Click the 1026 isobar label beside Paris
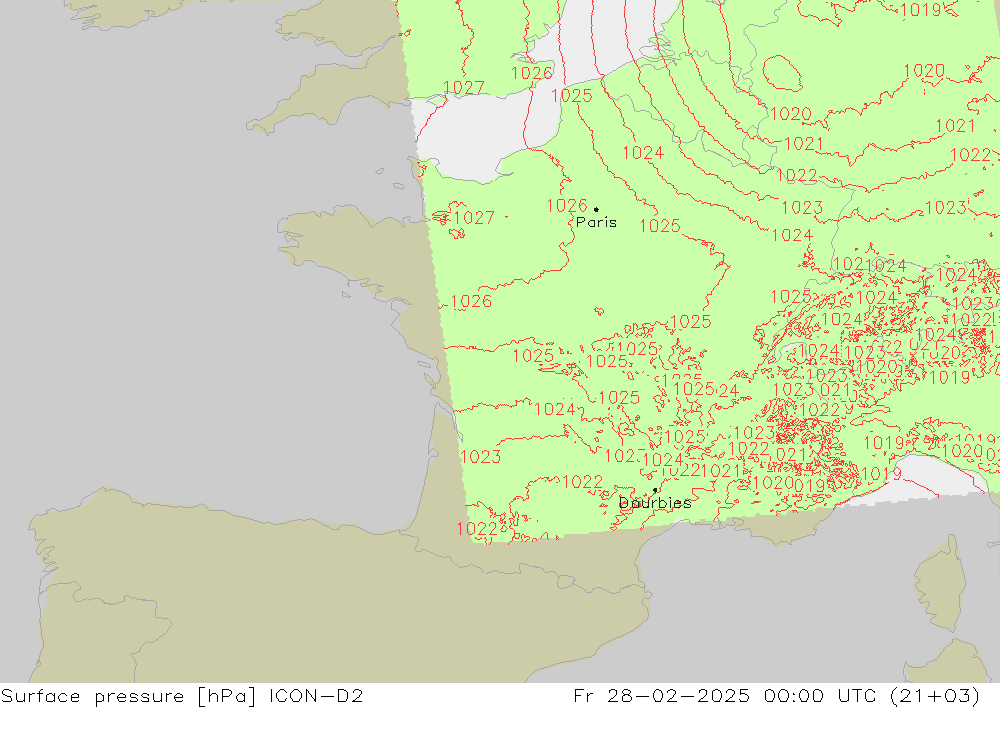1000x733 pixels. (x=566, y=206)
